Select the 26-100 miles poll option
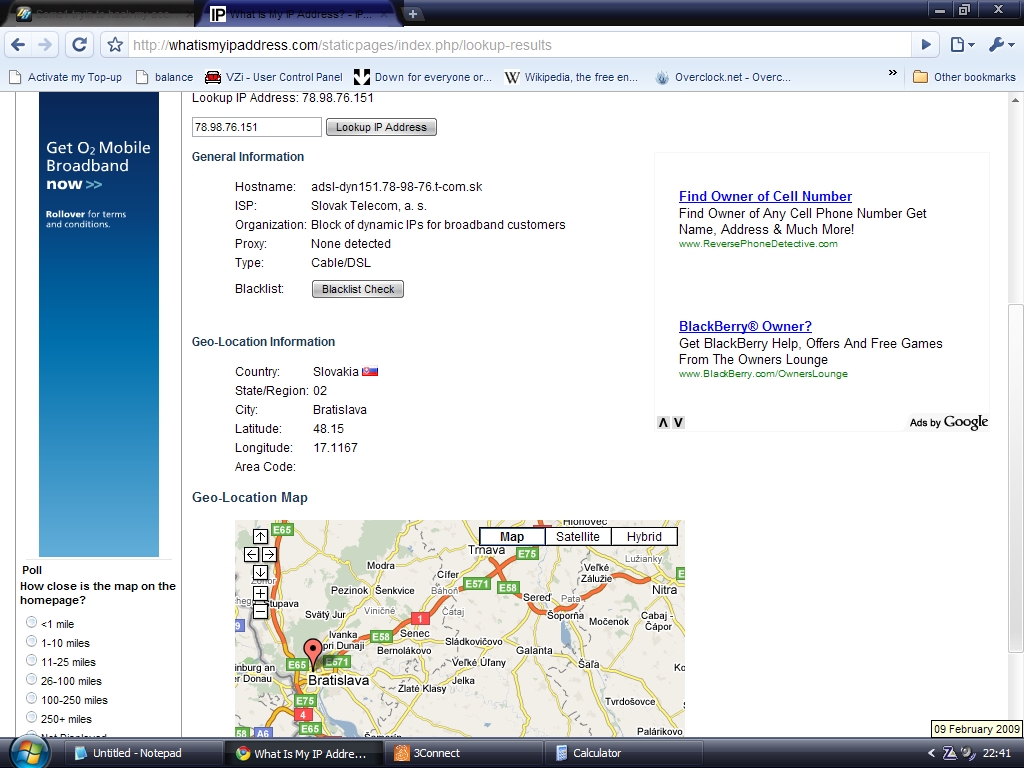 click(x=31, y=679)
